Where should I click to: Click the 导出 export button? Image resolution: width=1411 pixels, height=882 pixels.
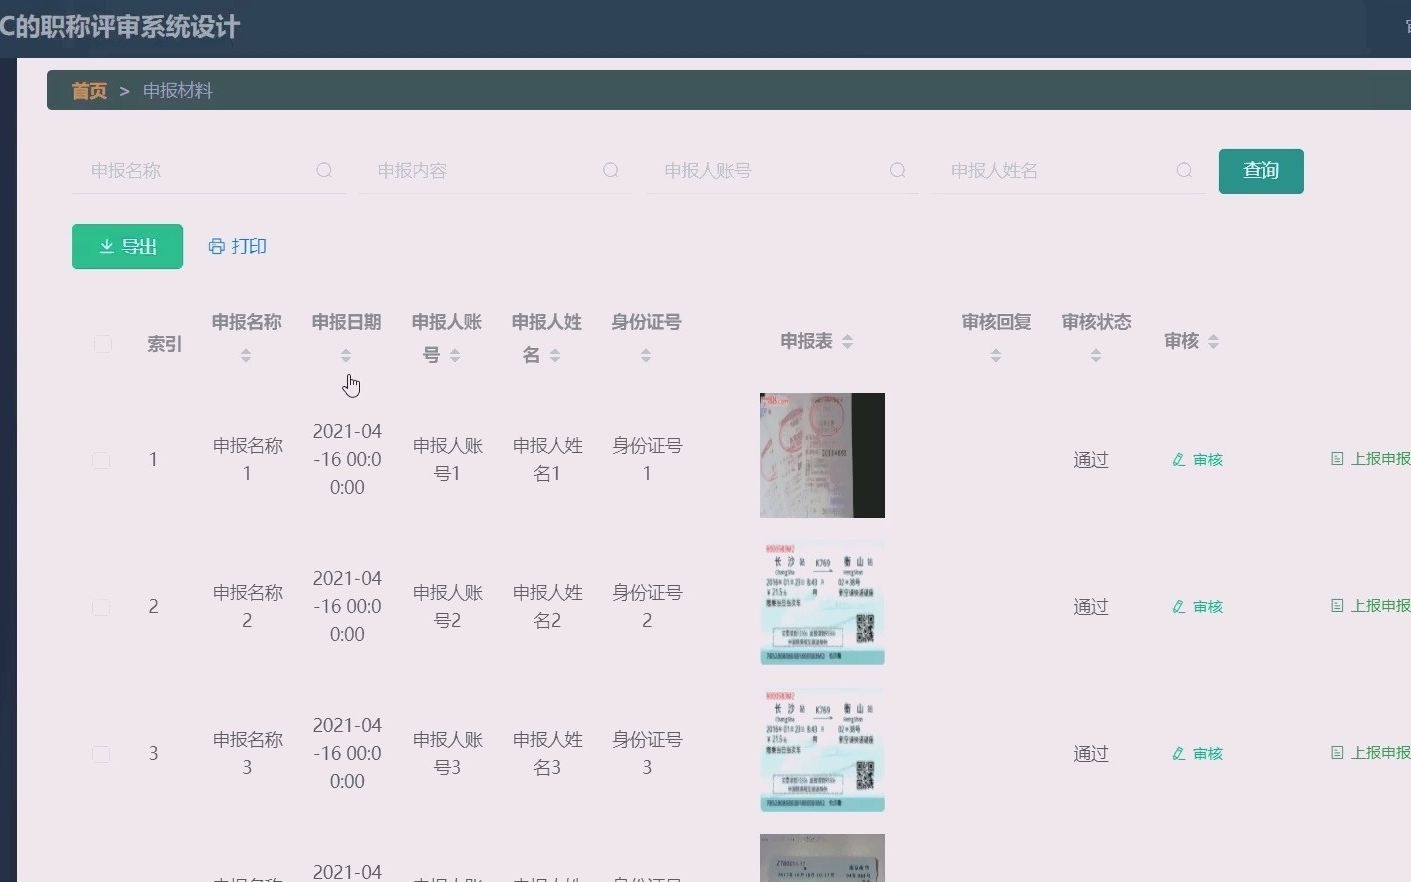127,246
